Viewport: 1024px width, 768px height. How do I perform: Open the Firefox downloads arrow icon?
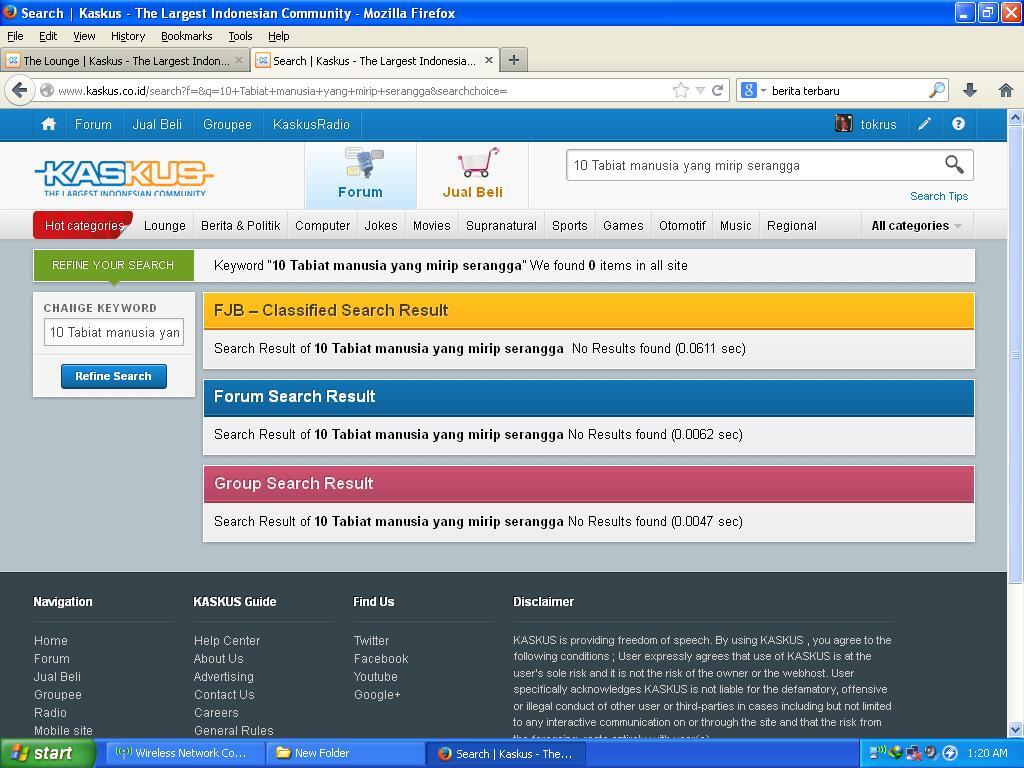970,90
